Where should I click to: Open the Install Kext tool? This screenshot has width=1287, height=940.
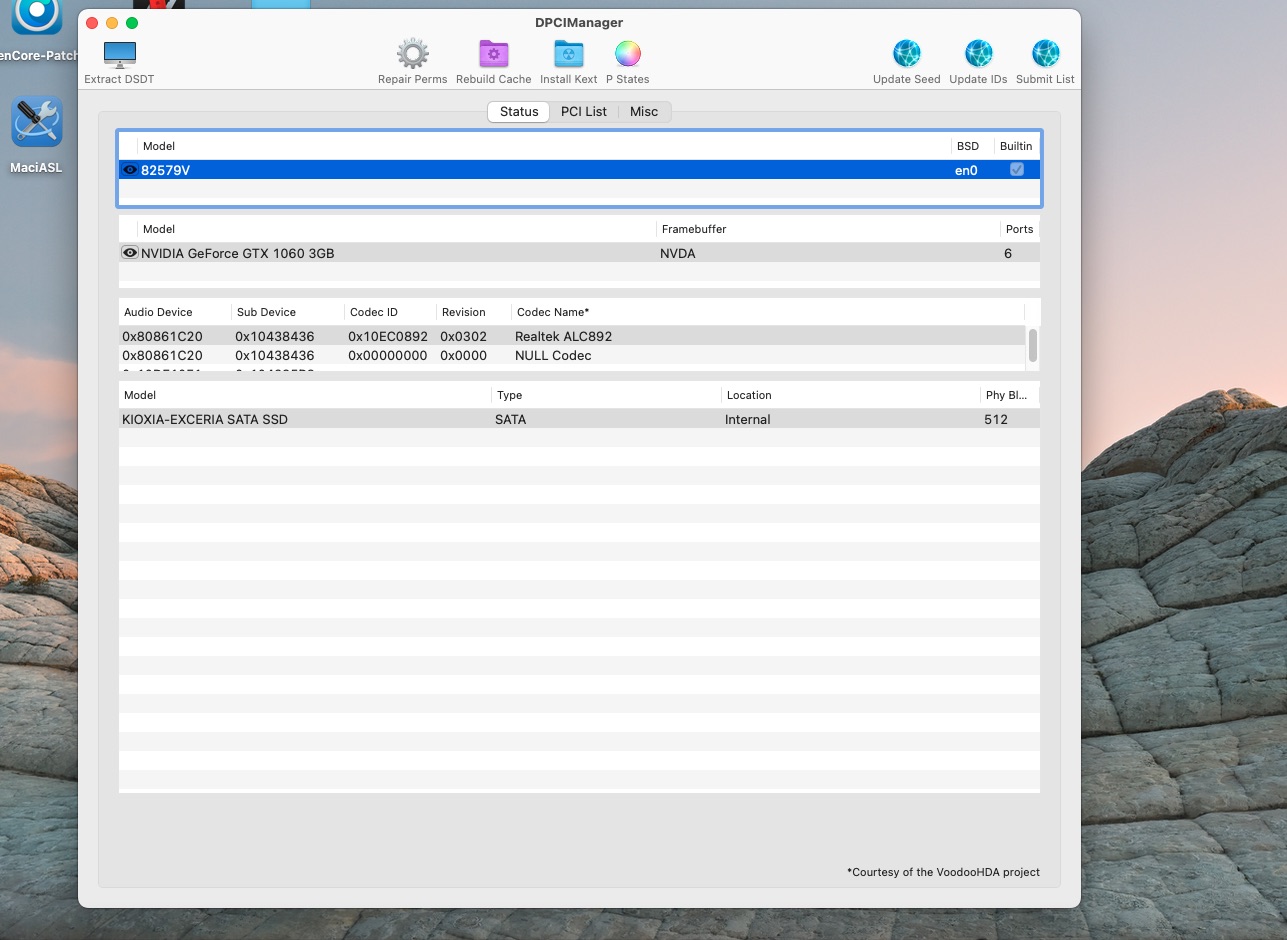pyautogui.click(x=568, y=55)
